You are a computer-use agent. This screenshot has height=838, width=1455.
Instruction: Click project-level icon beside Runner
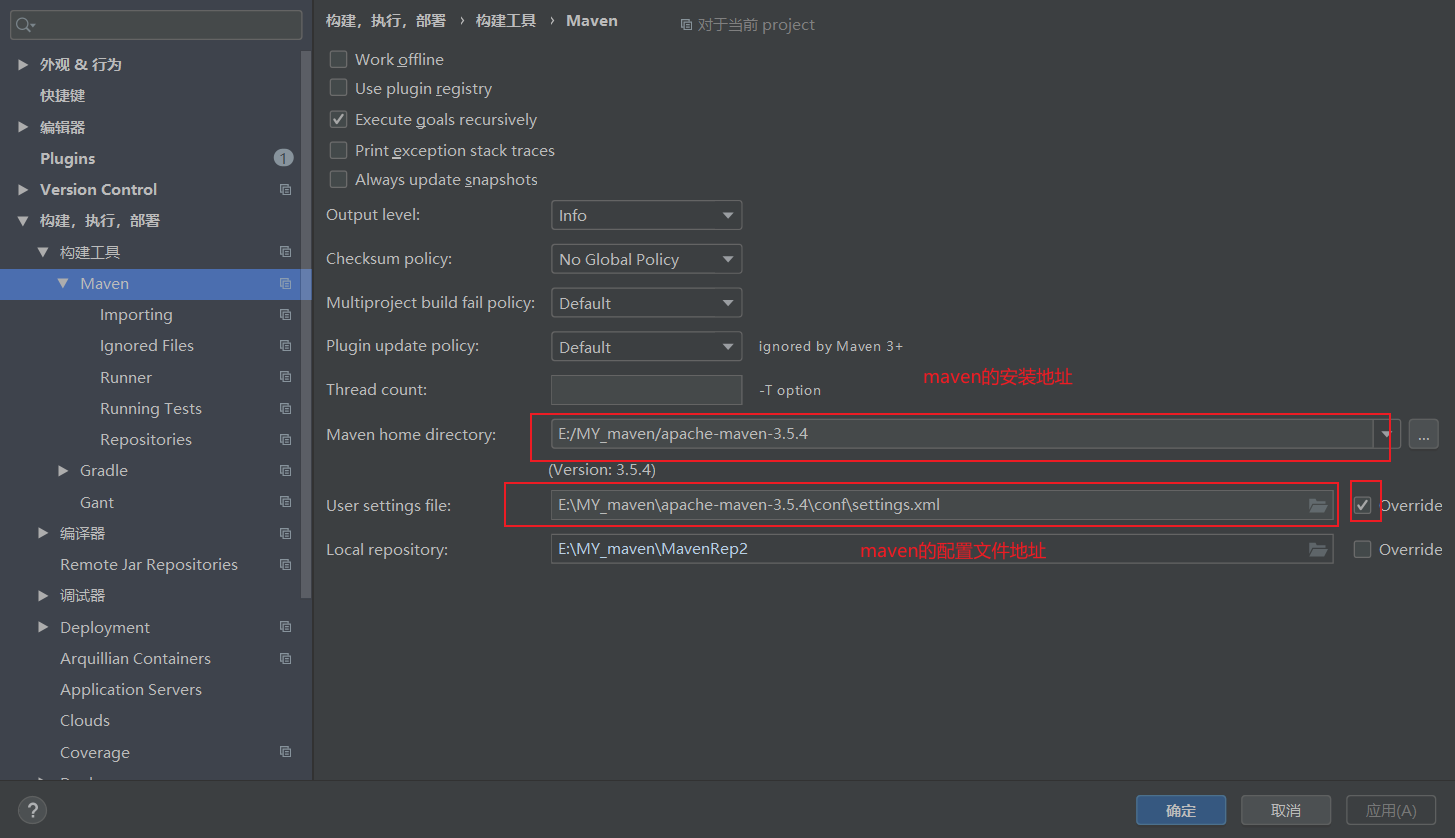pyautogui.click(x=285, y=377)
